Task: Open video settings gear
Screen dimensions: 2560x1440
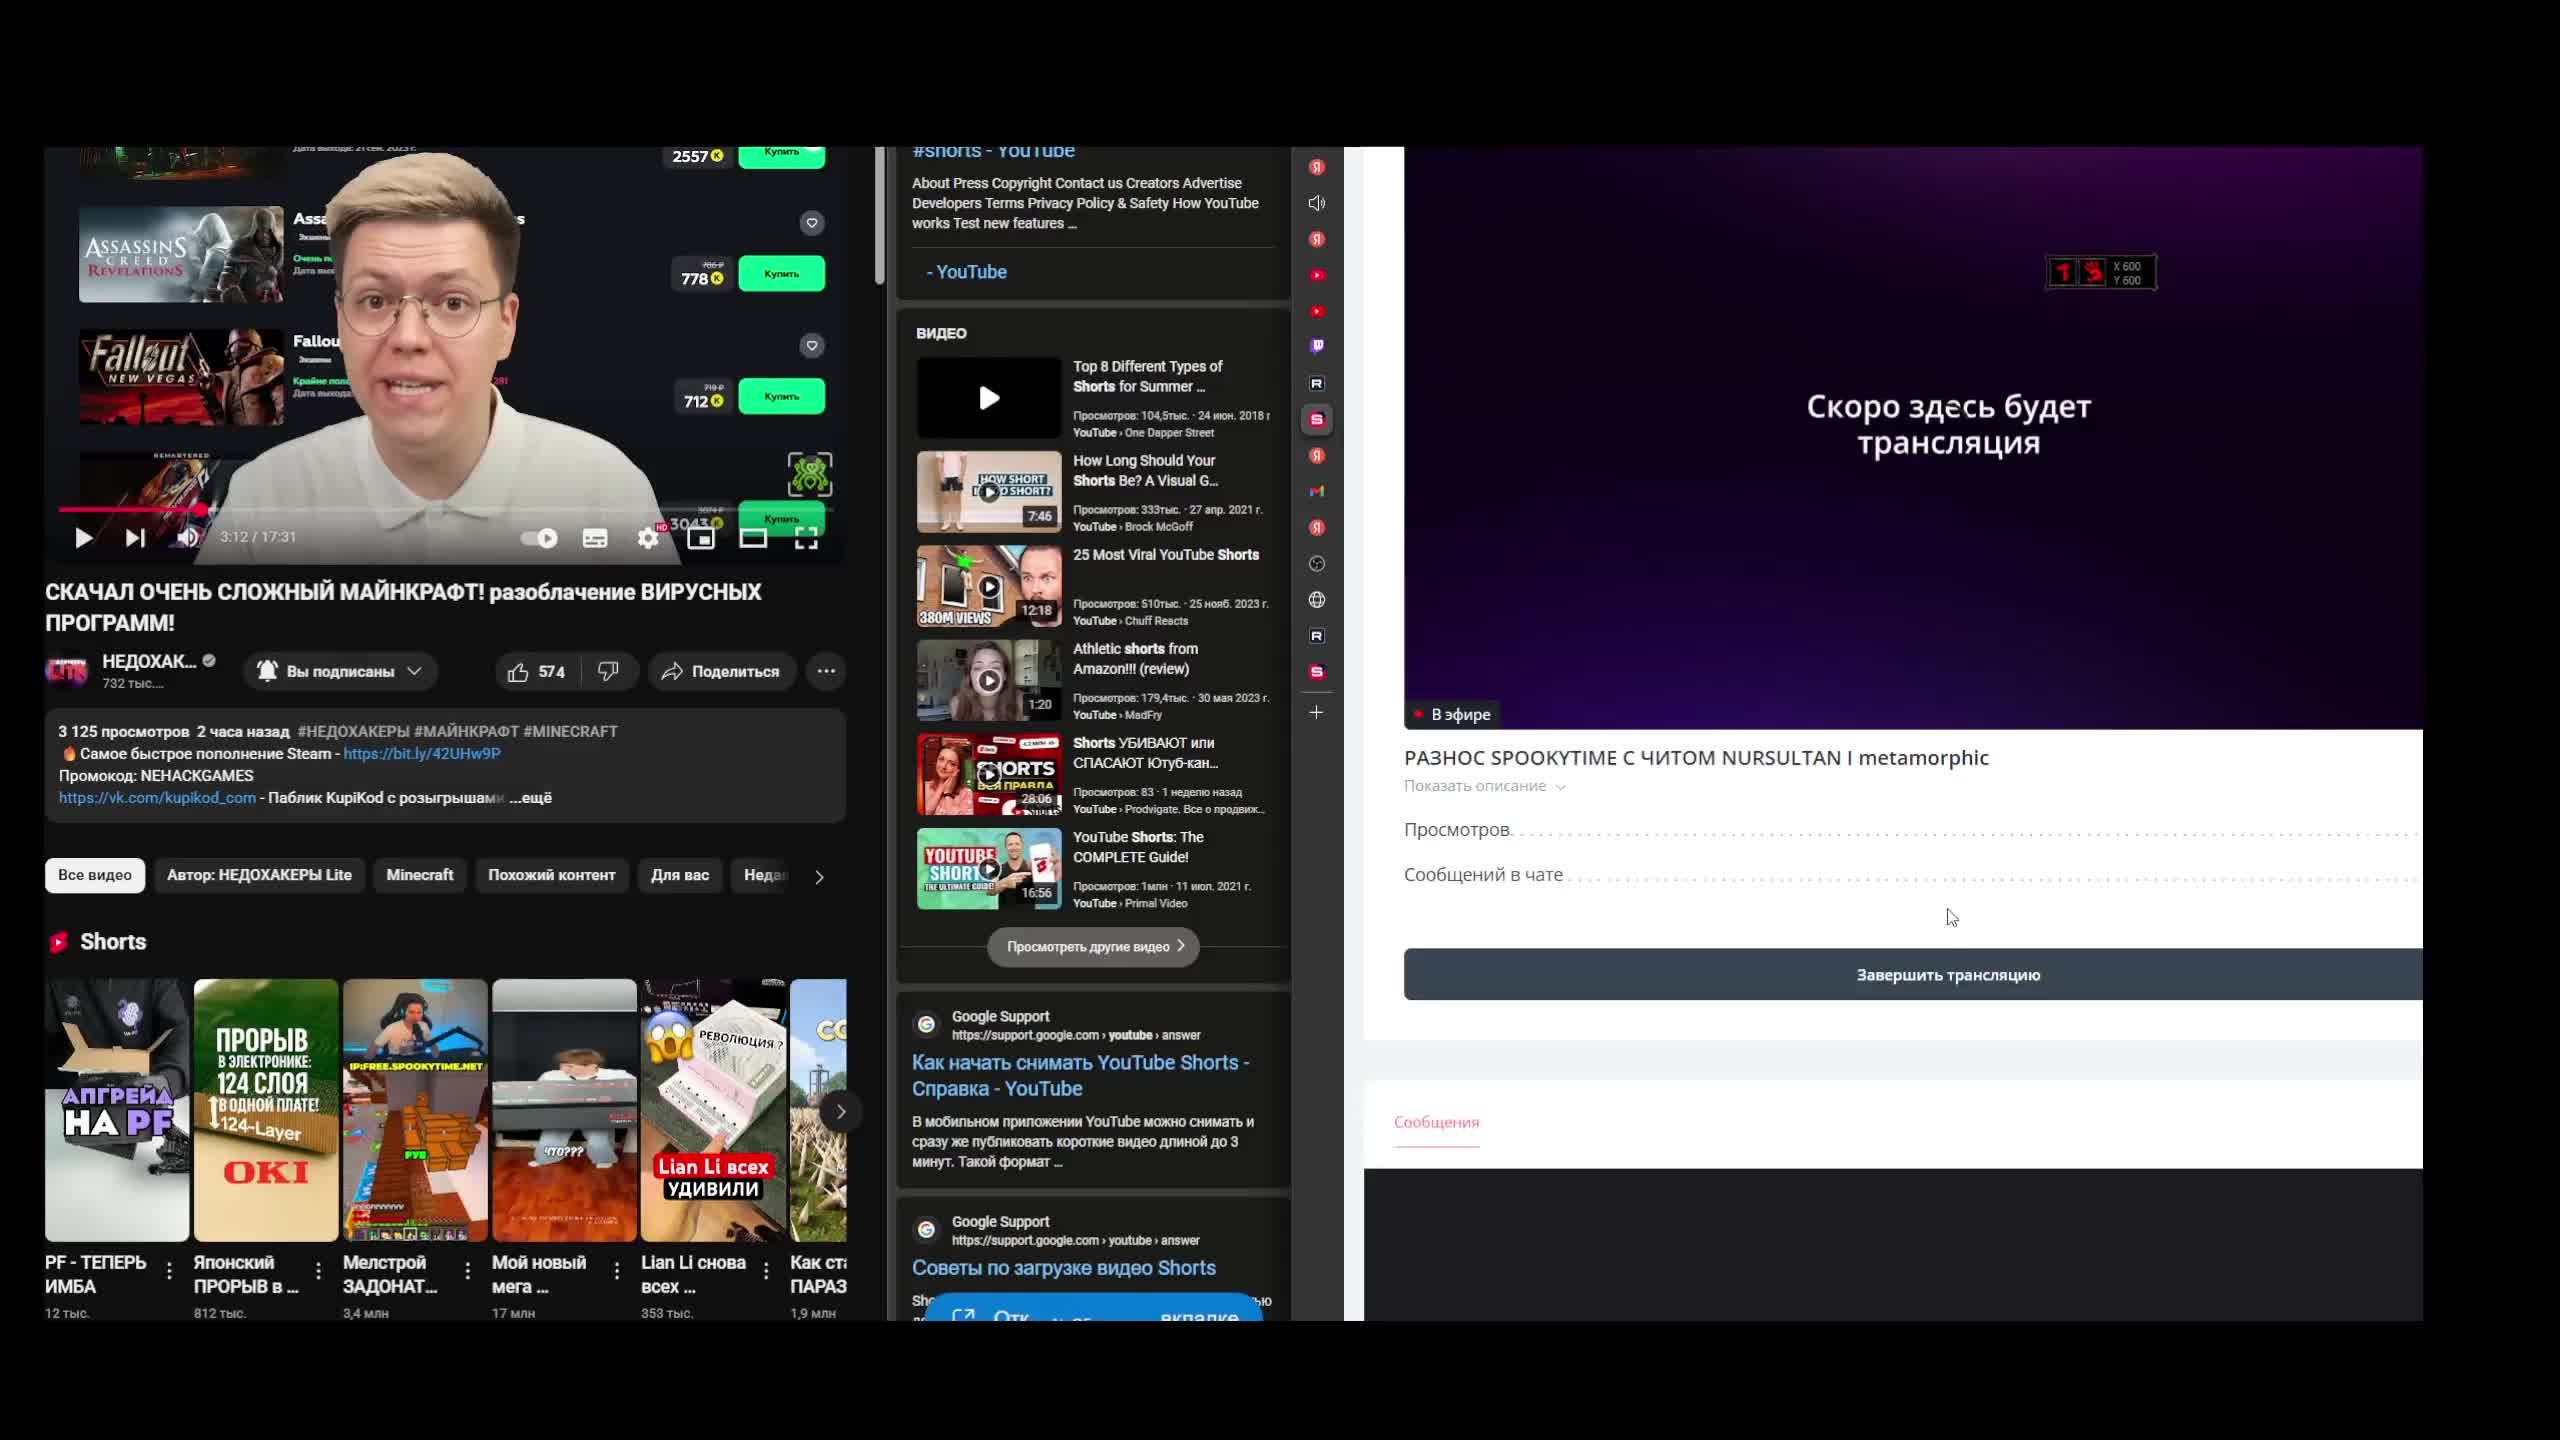Action: 648,538
